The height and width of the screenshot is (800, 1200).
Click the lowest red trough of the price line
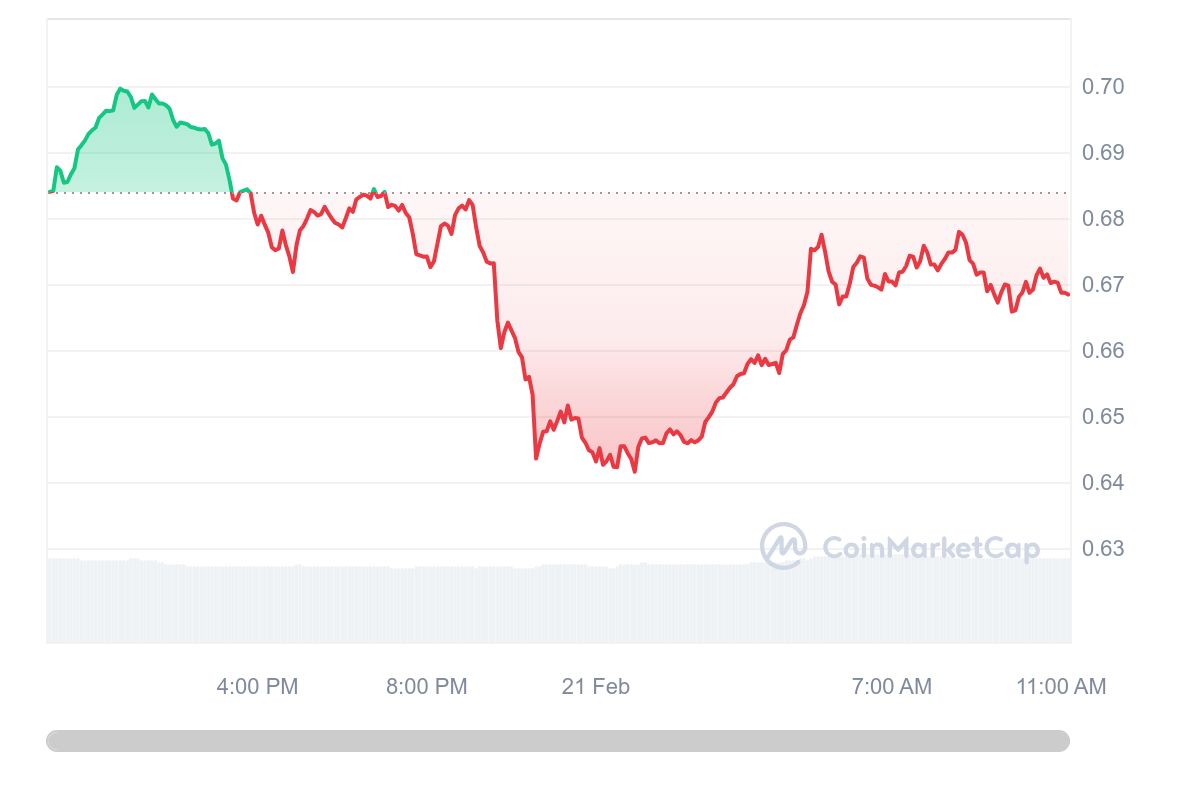coord(635,470)
